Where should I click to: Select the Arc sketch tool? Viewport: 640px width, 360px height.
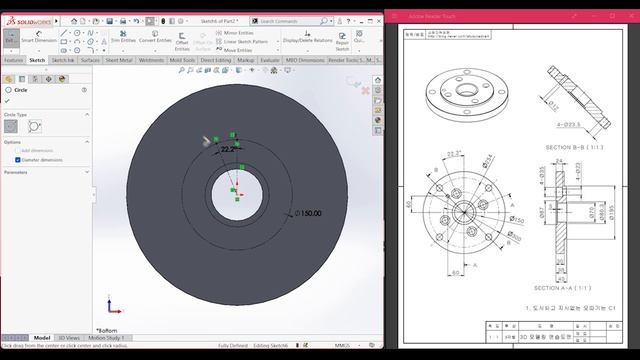click(77, 42)
